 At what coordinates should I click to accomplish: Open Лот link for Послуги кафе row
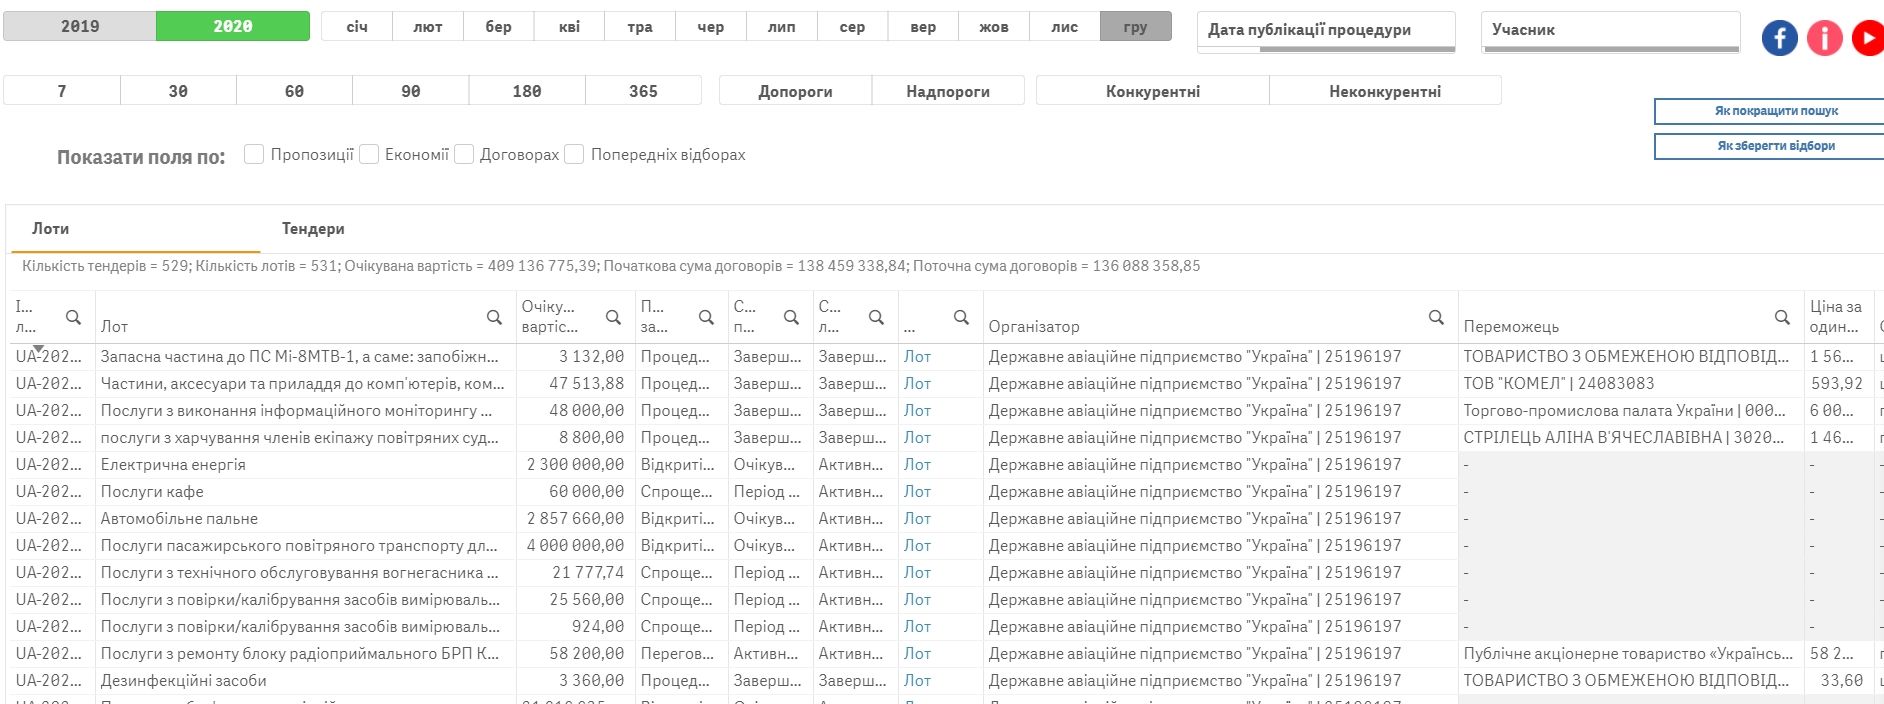click(x=917, y=492)
